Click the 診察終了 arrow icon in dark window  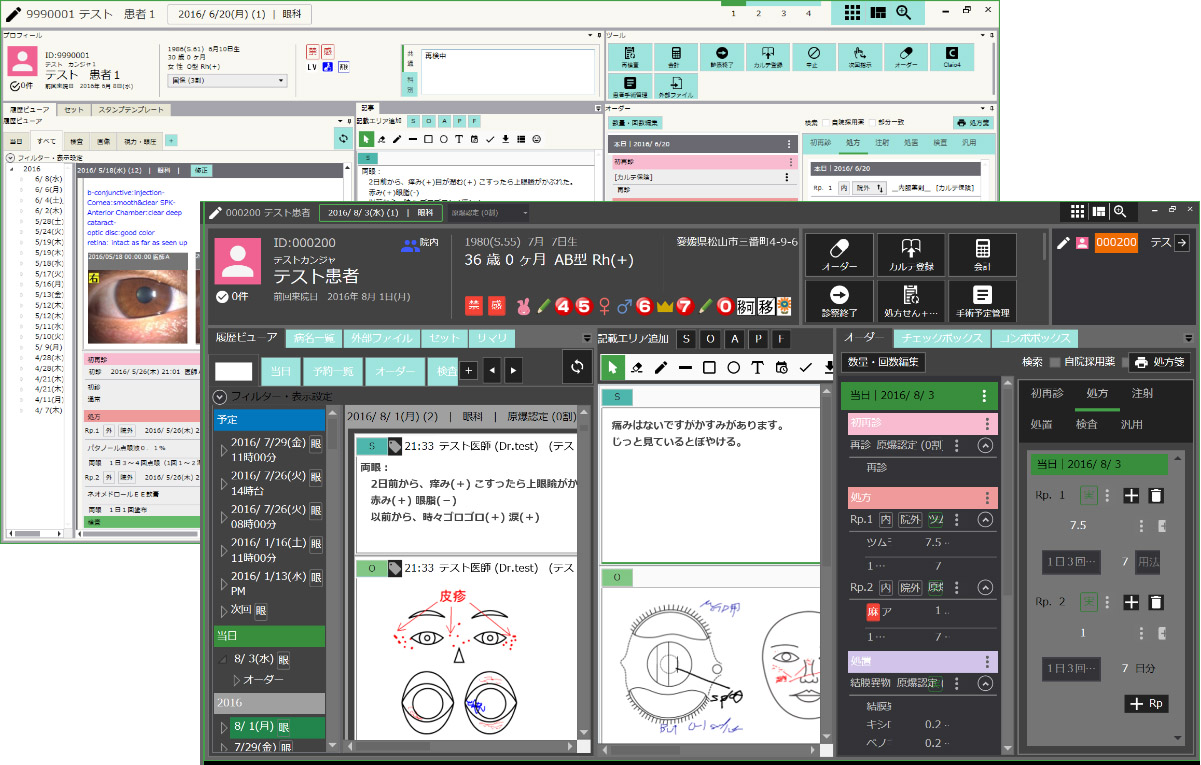839,295
